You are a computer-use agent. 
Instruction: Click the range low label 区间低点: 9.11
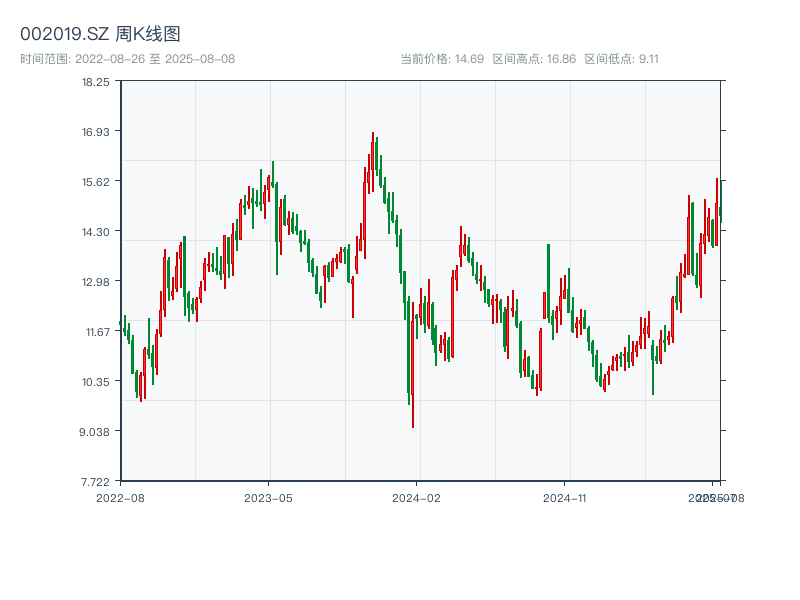coord(621,59)
